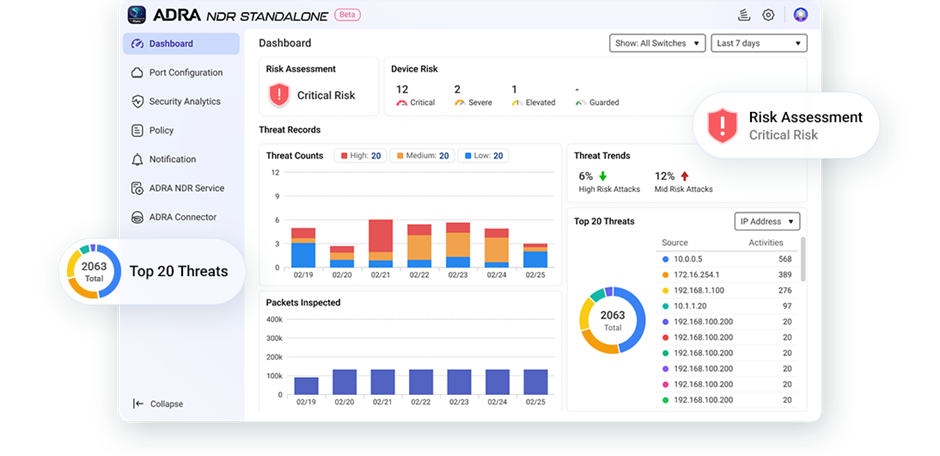This screenshot has height=456, width=940.
Task: Click the Notification bell icon
Action: coord(138,160)
